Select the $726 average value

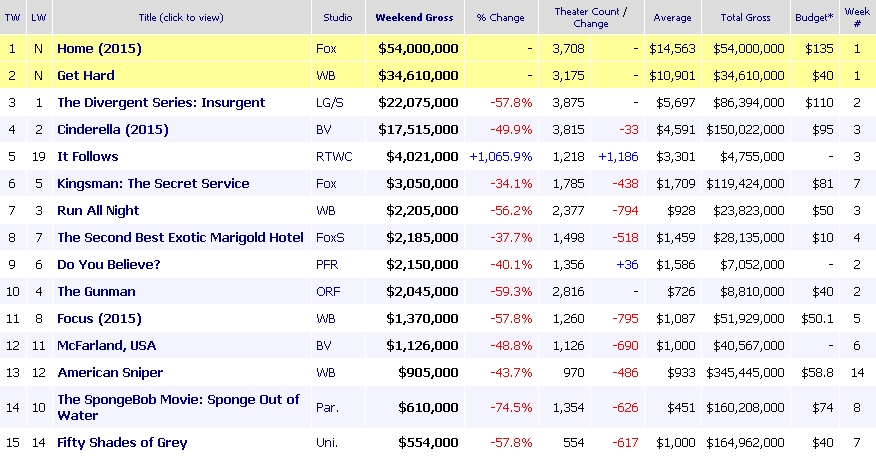pyautogui.click(x=682, y=292)
